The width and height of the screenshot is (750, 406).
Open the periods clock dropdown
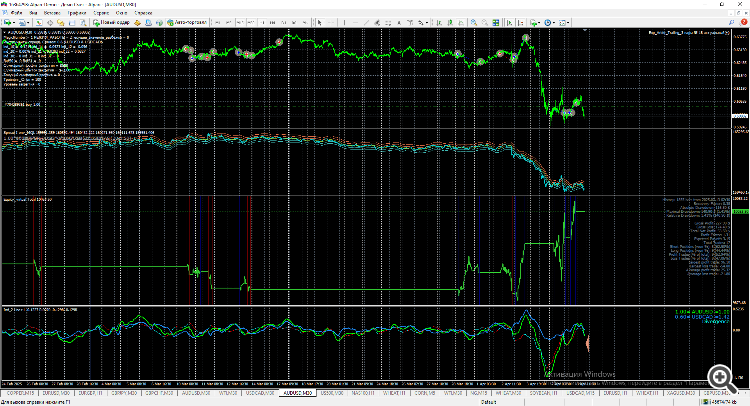point(550,22)
